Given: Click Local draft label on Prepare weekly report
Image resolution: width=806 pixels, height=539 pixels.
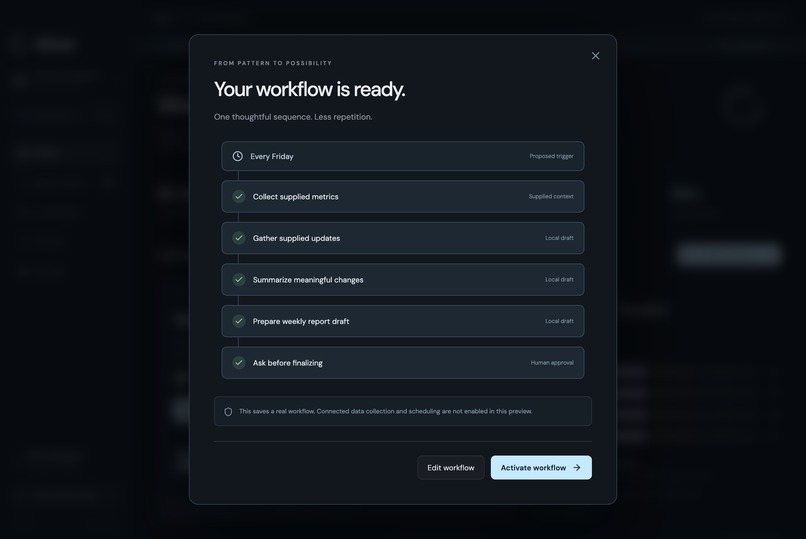Looking at the screenshot, I should (559, 321).
